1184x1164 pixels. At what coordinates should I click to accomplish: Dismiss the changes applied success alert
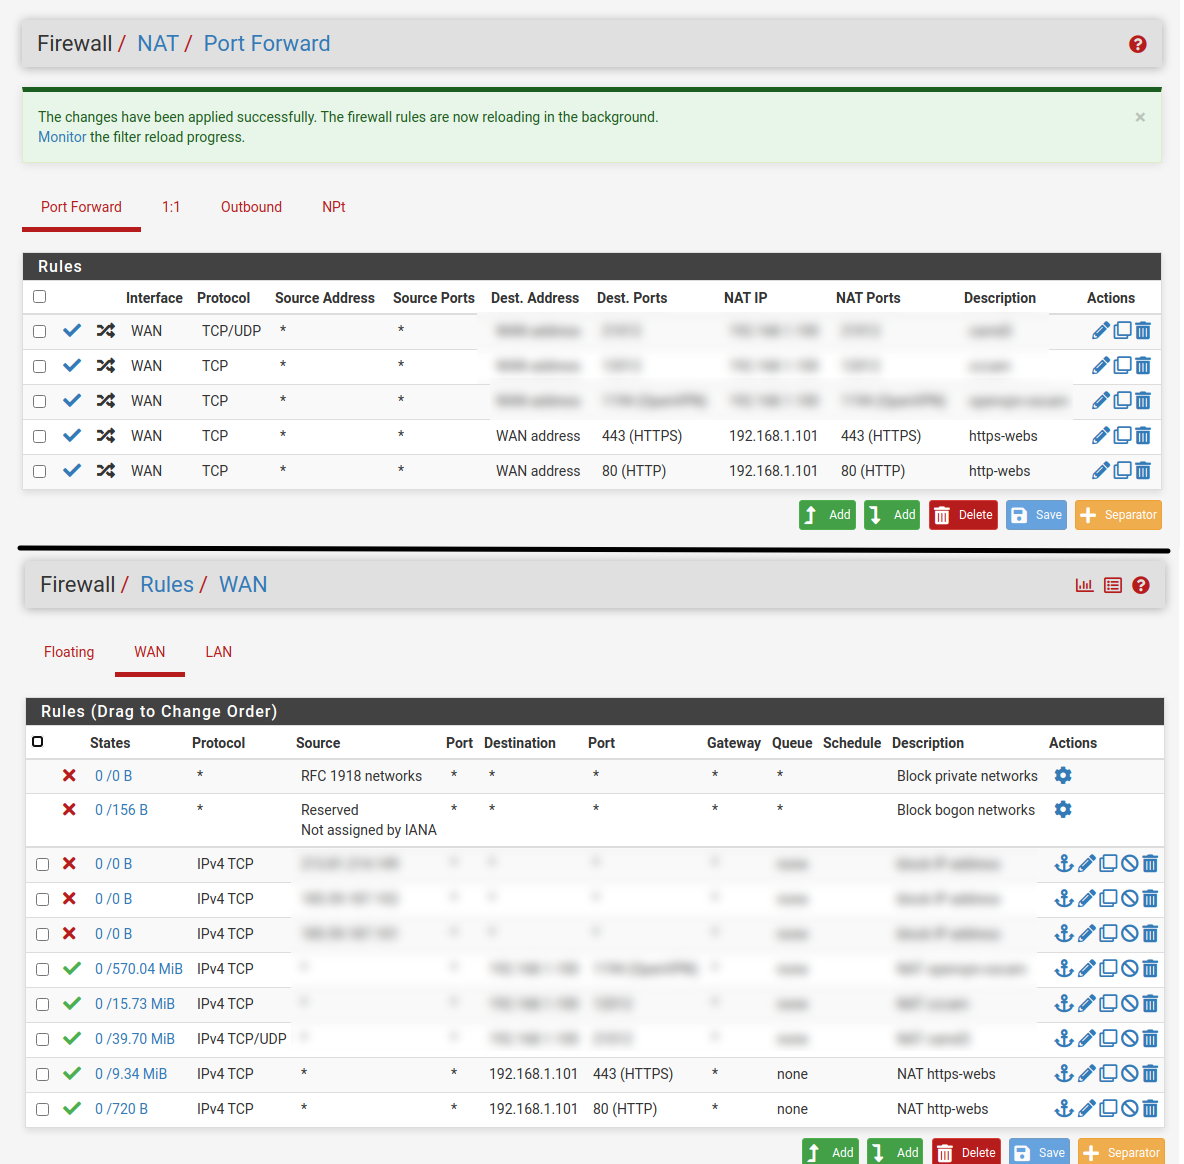[x=1140, y=117]
